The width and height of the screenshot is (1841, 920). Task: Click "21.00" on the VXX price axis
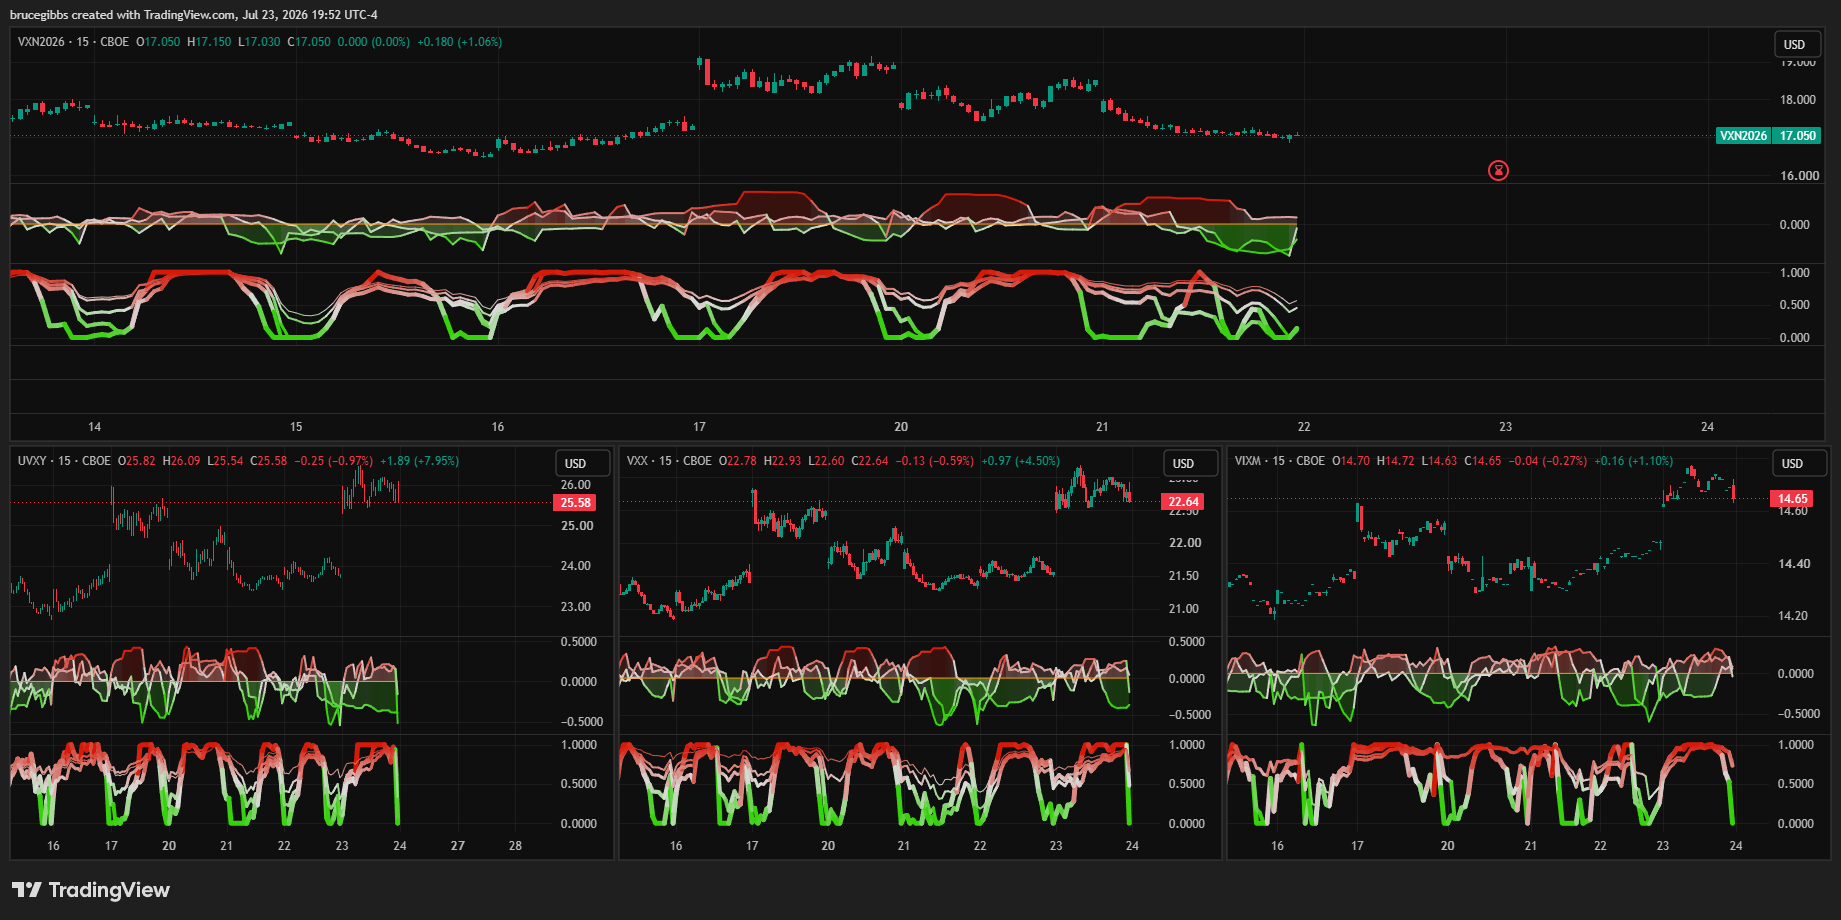1184,609
